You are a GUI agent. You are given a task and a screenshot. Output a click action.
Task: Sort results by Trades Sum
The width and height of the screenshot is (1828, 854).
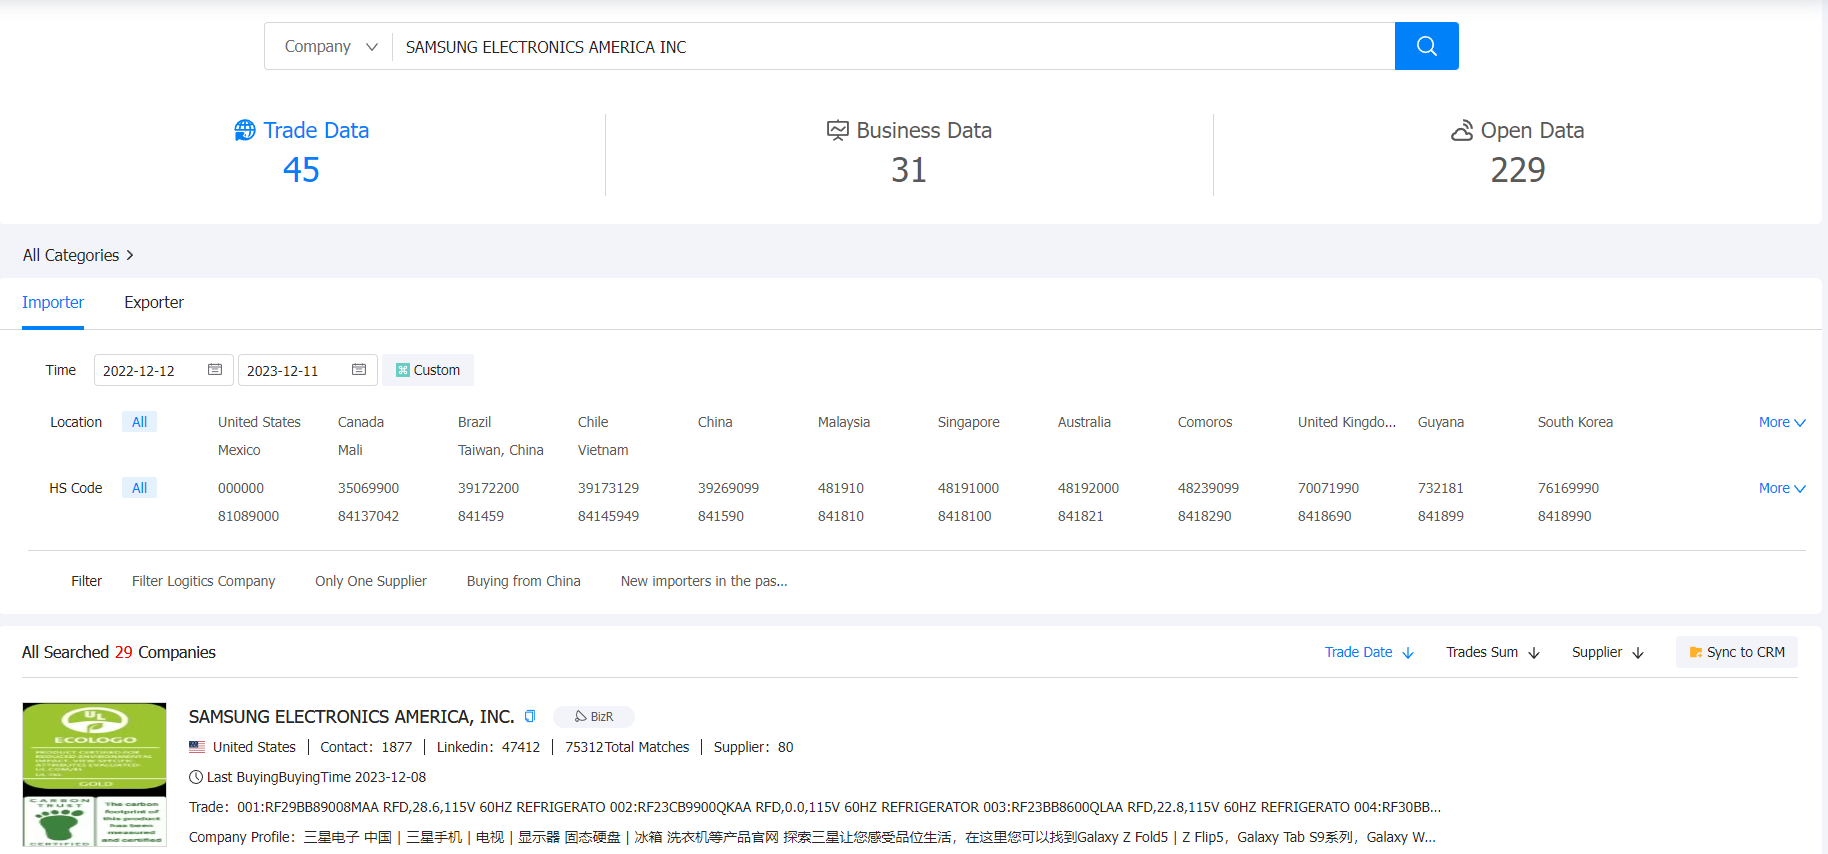pos(1492,652)
